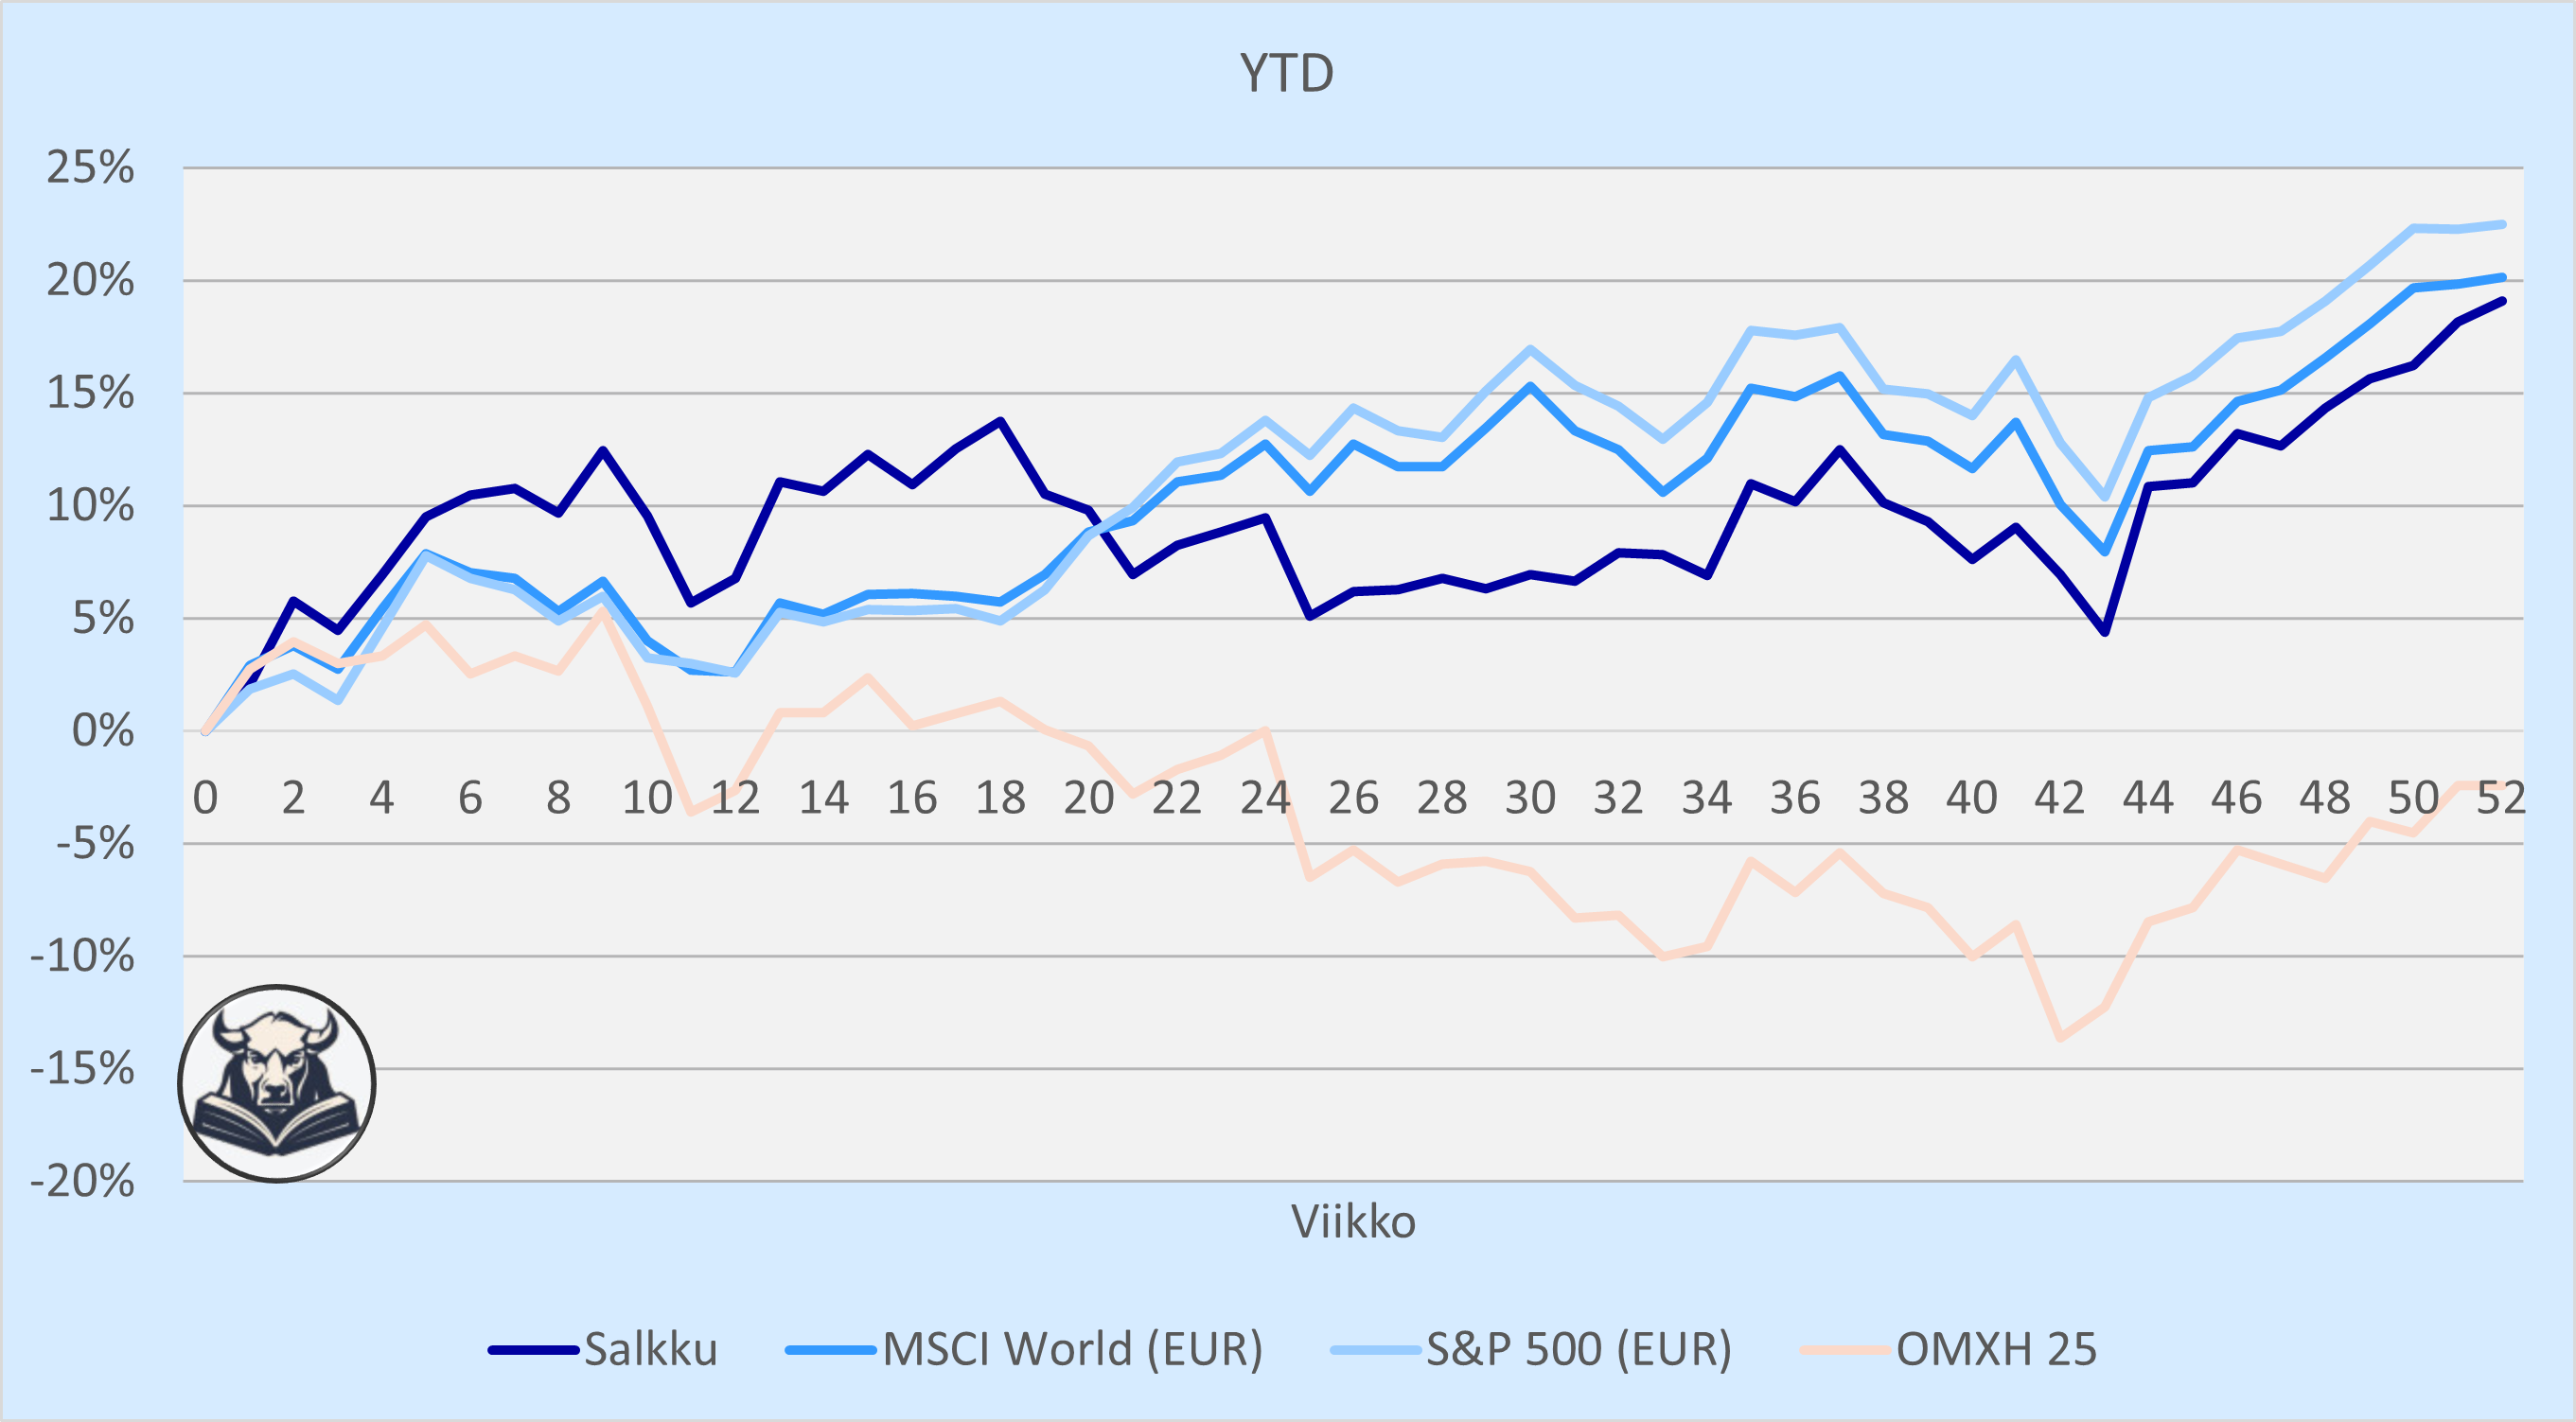Click the MSCI World (EUR) legend swatch

pos(831,1350)
